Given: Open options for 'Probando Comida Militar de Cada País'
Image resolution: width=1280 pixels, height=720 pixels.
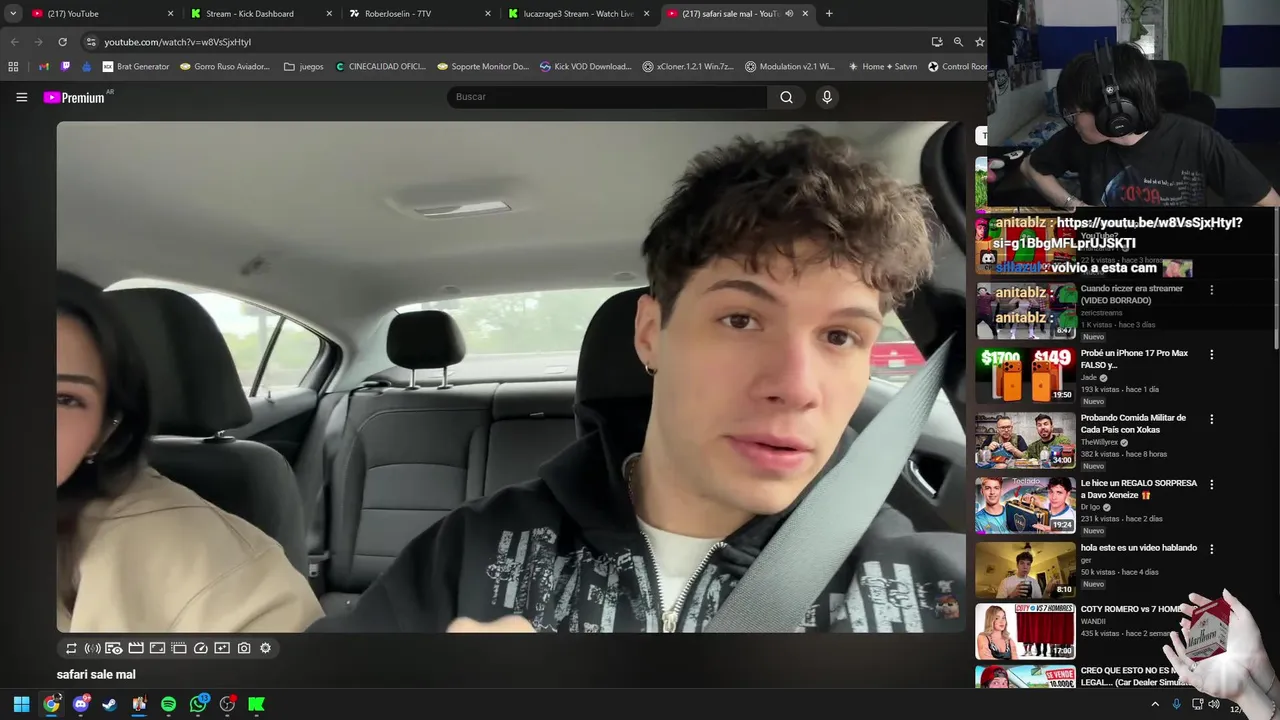Looking at the screenshot, I should (x=1211, y=419).
